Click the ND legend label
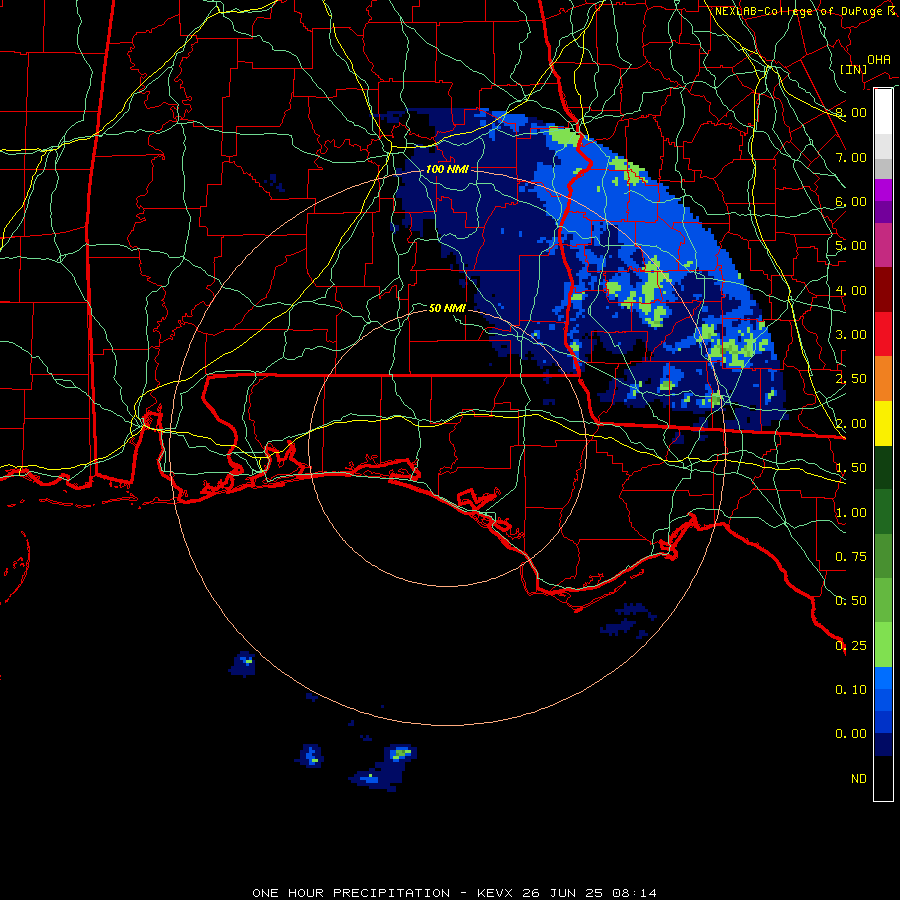Viewport: 900px width, 900px height. tap(859, 779)
